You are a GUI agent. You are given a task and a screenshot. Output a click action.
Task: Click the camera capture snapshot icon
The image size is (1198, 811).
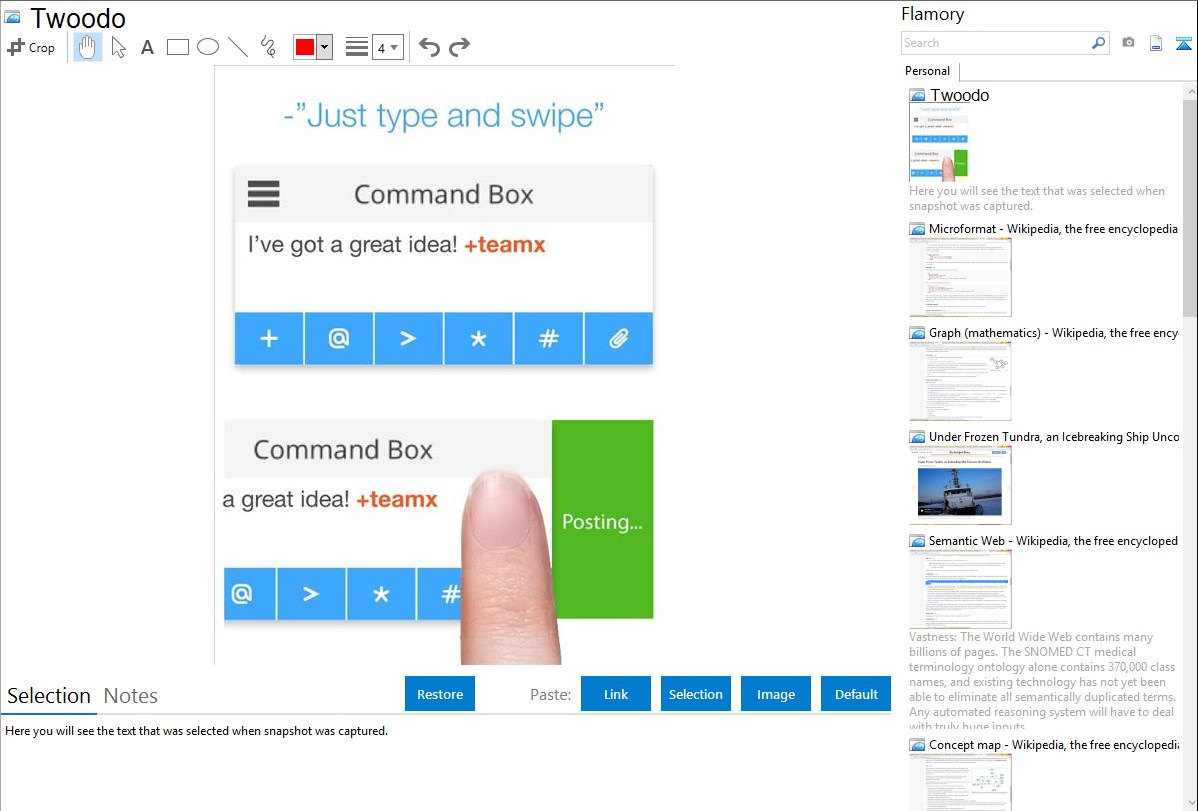[1128, 43]
